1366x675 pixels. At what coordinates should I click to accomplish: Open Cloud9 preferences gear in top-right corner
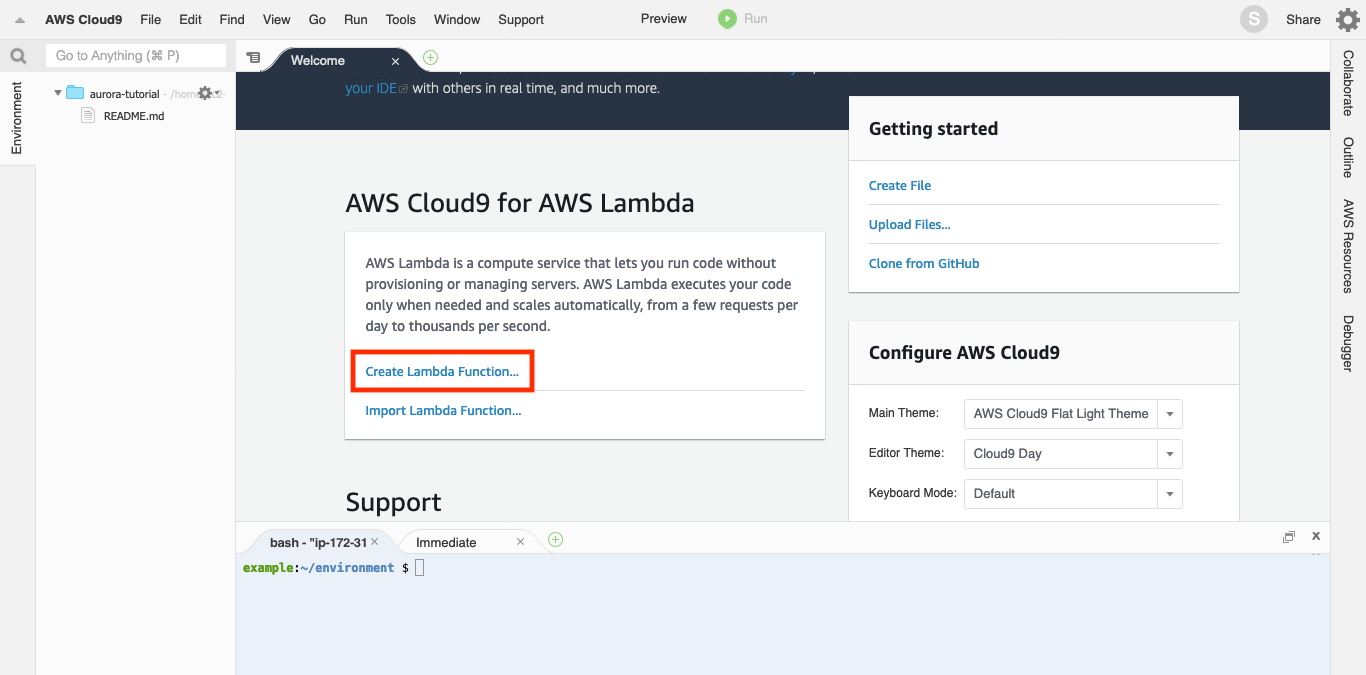pyautogui.click(x=1347, y=18)
